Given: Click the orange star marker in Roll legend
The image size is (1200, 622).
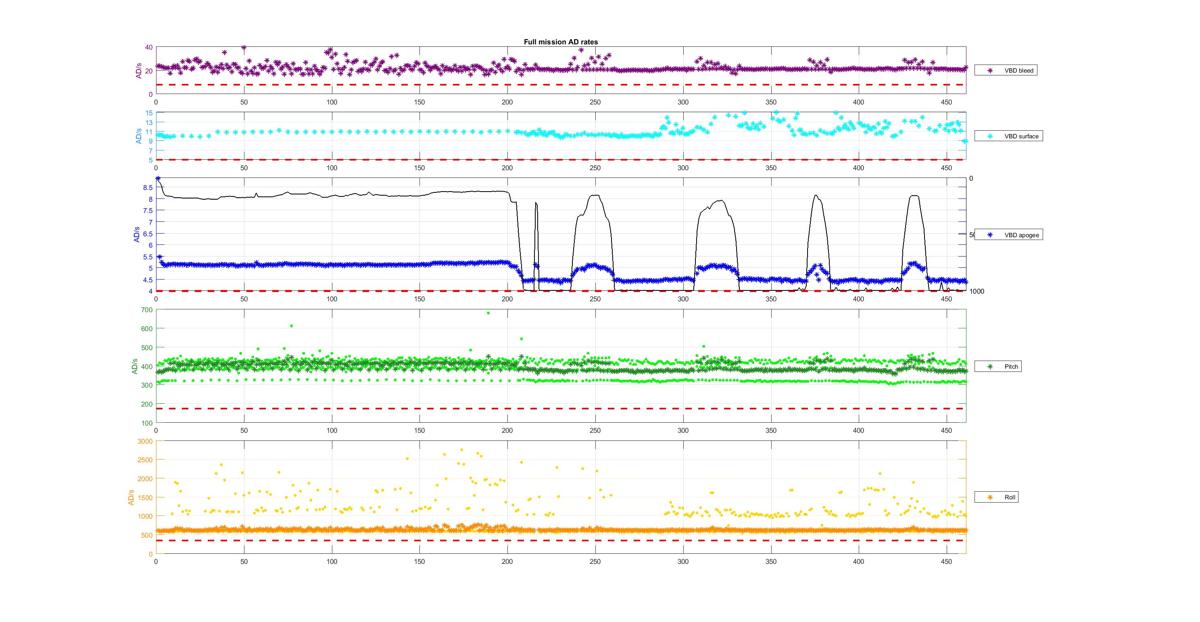Looking at the screenshot, I should (989, 497).
